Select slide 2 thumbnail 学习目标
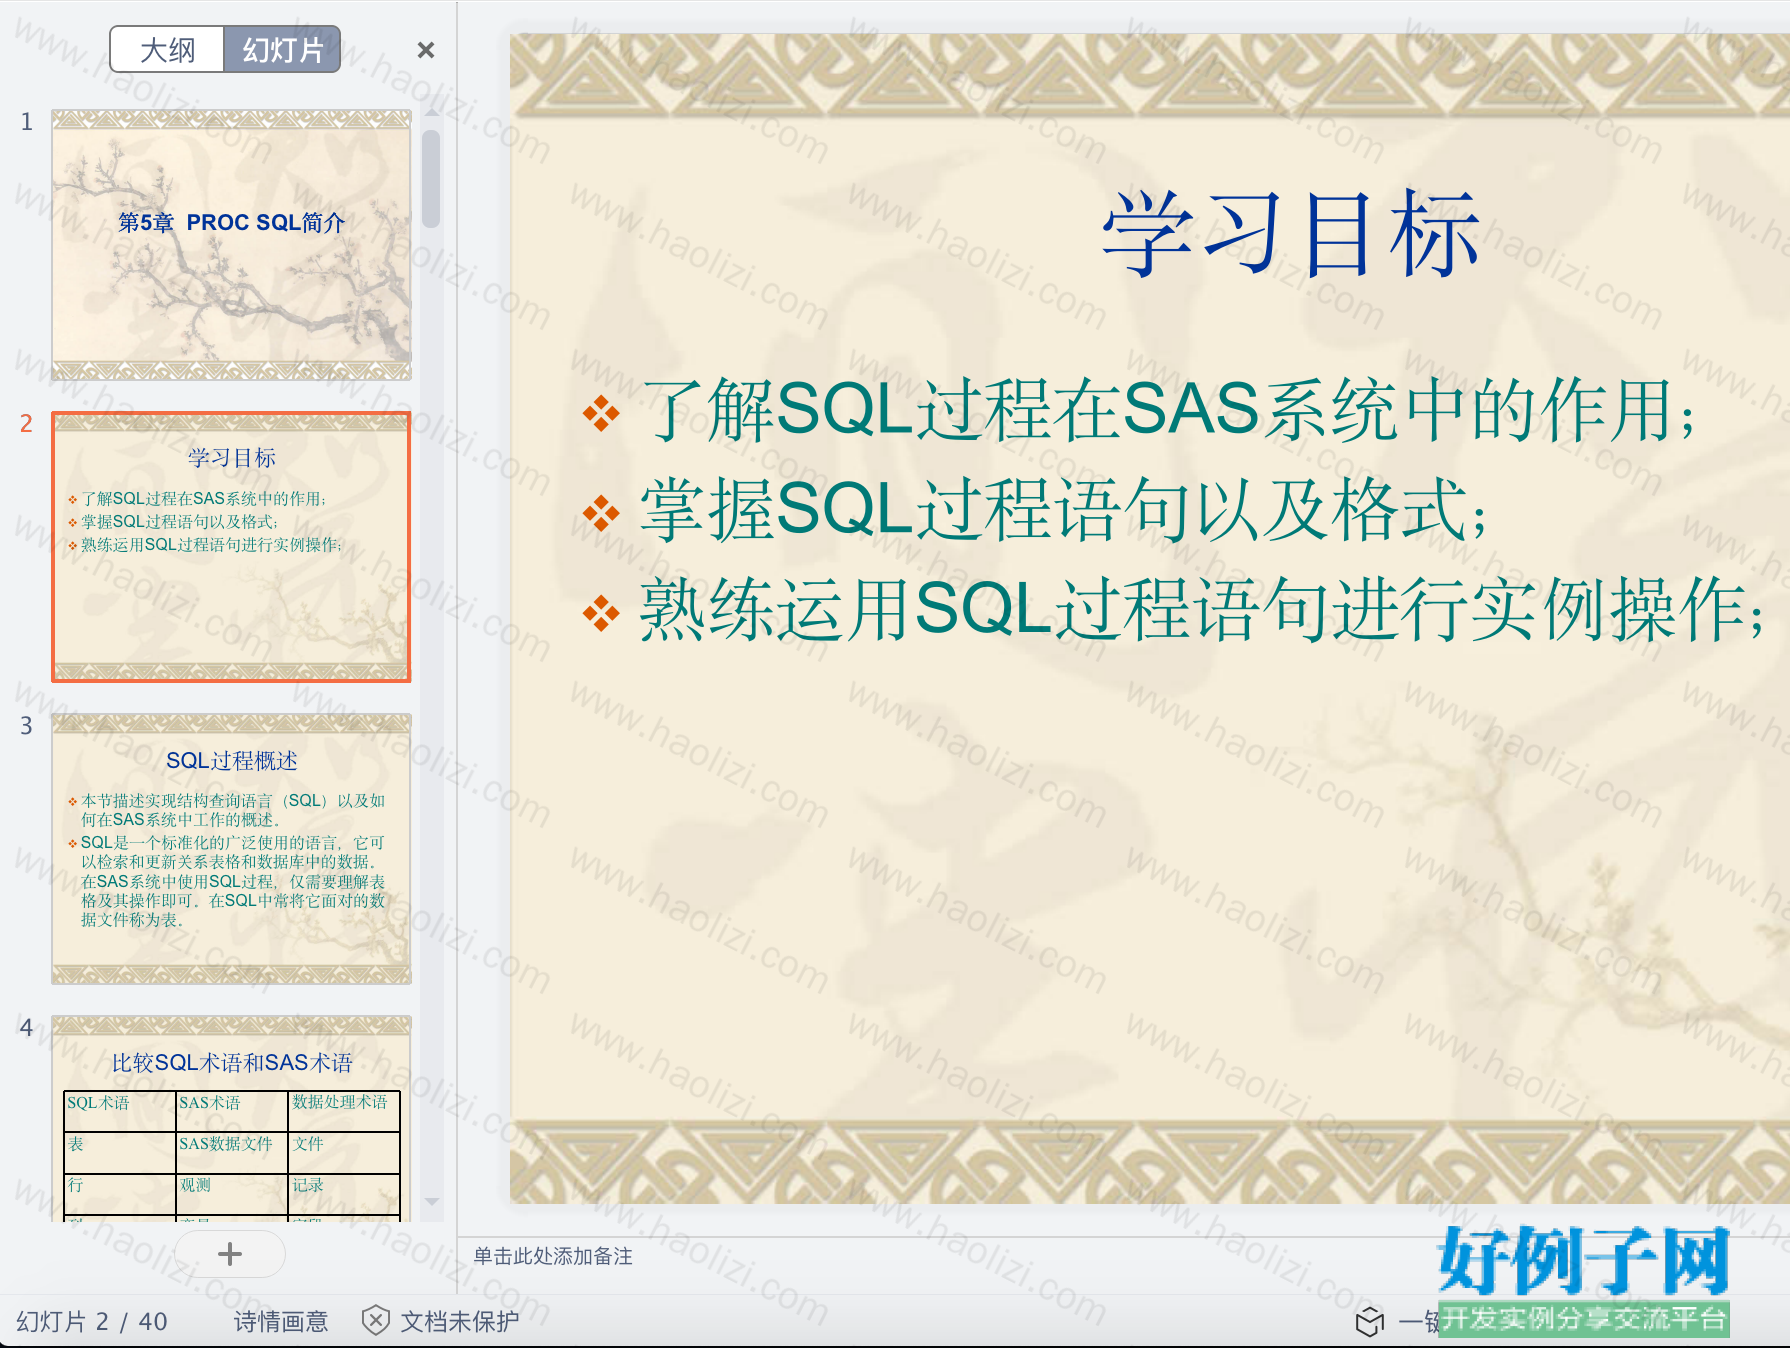The width and height of the screenshot is (1790, 1348). click(231, 547)
